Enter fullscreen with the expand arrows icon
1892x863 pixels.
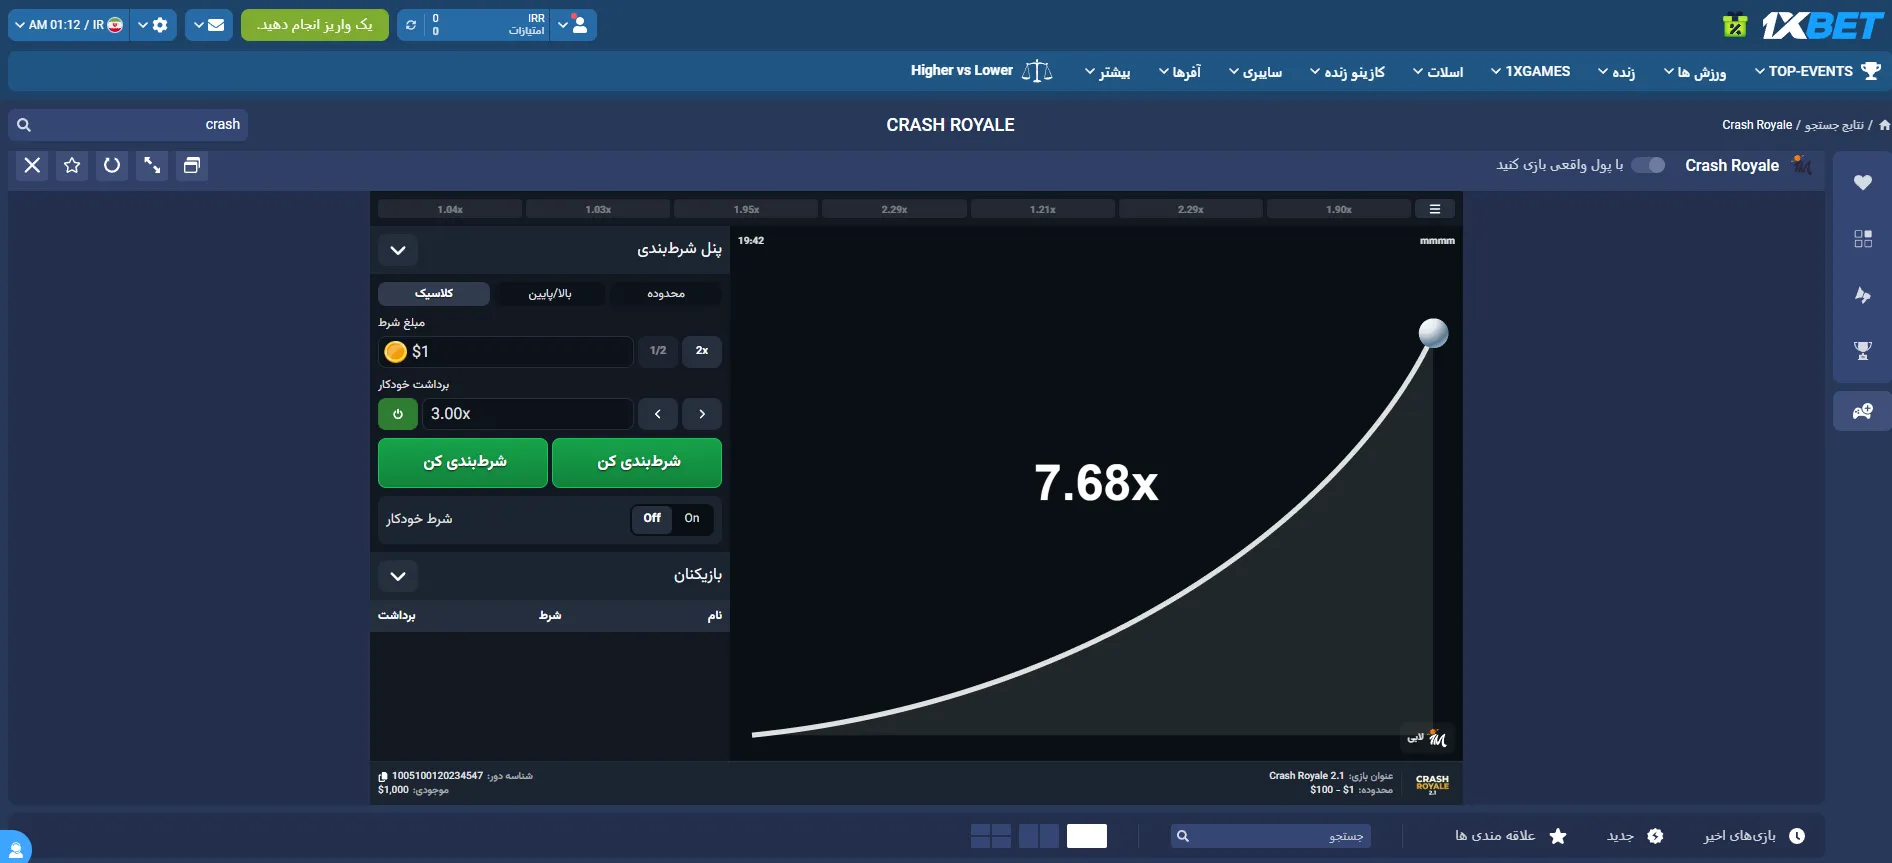(x=152, y=166)
